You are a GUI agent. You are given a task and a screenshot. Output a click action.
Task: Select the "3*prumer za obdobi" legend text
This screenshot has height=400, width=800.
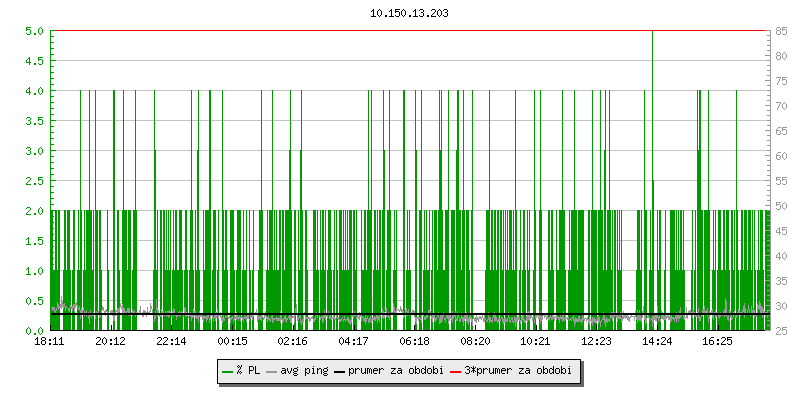click(x=526, y=371)
